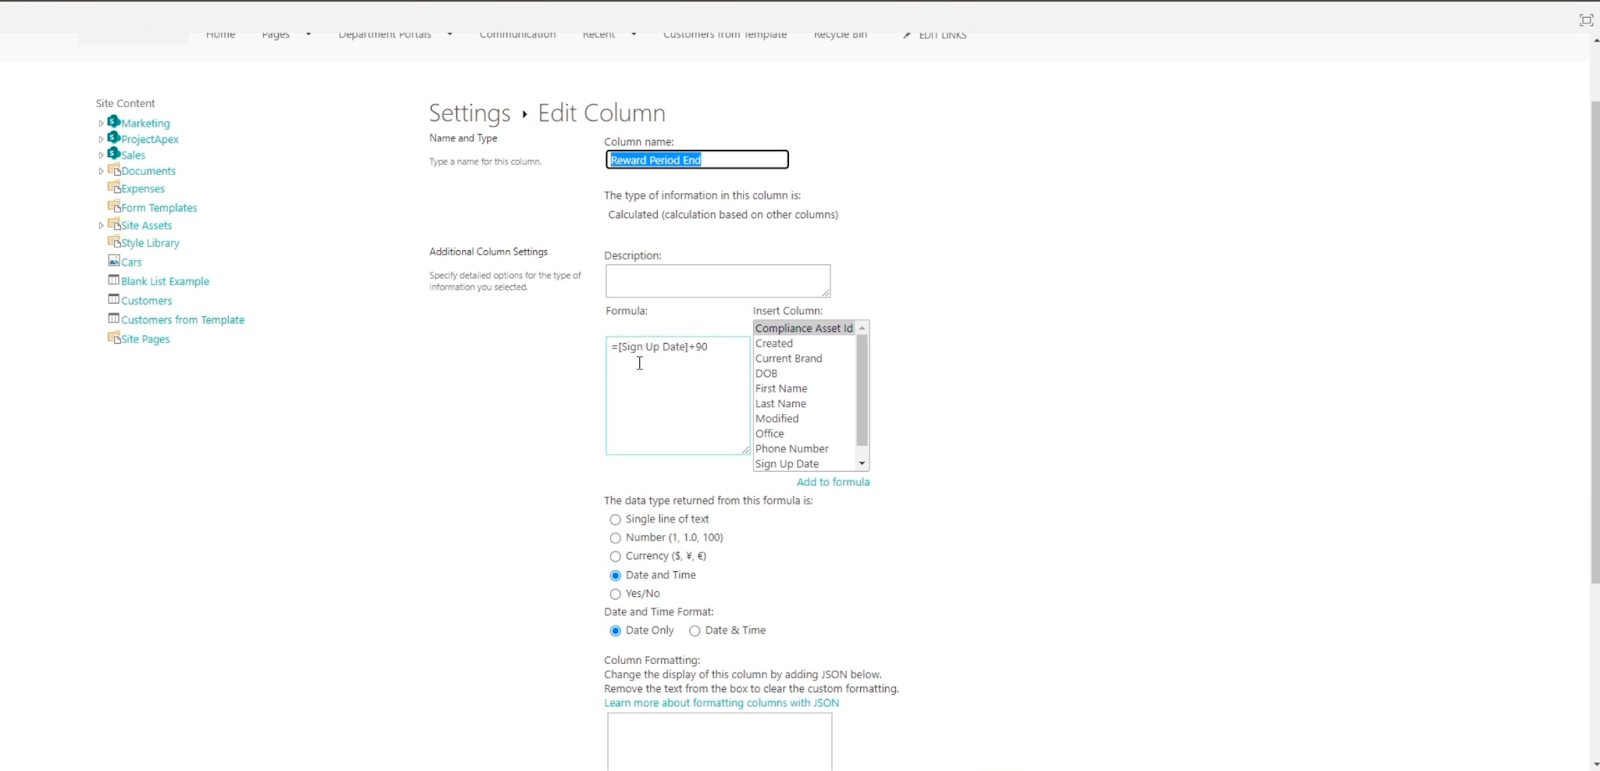Screen dimensions: 1600x771
Task: Click Add to formula link
Action: pos(833,482)
